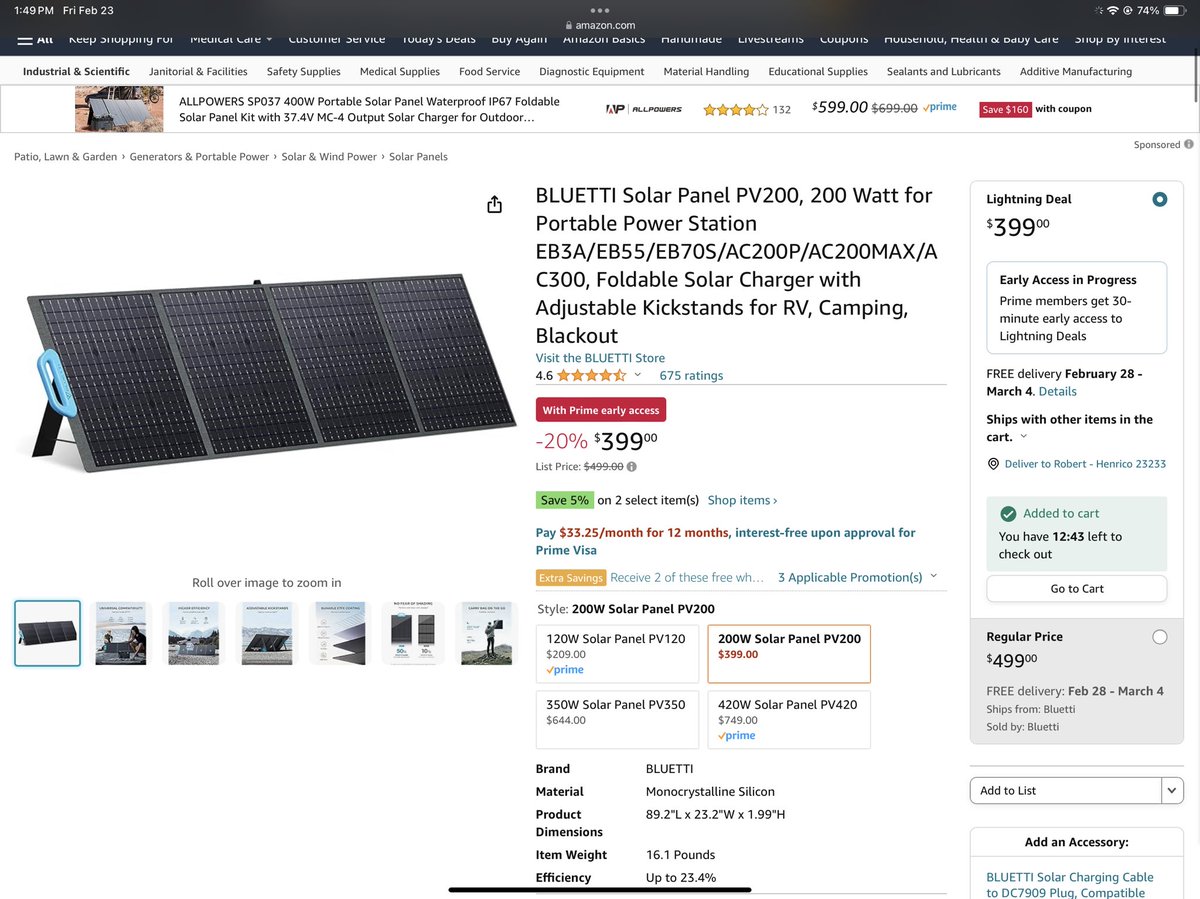
Task: Select the Lightning Deal radio button
Action: tap(1159, 199)
